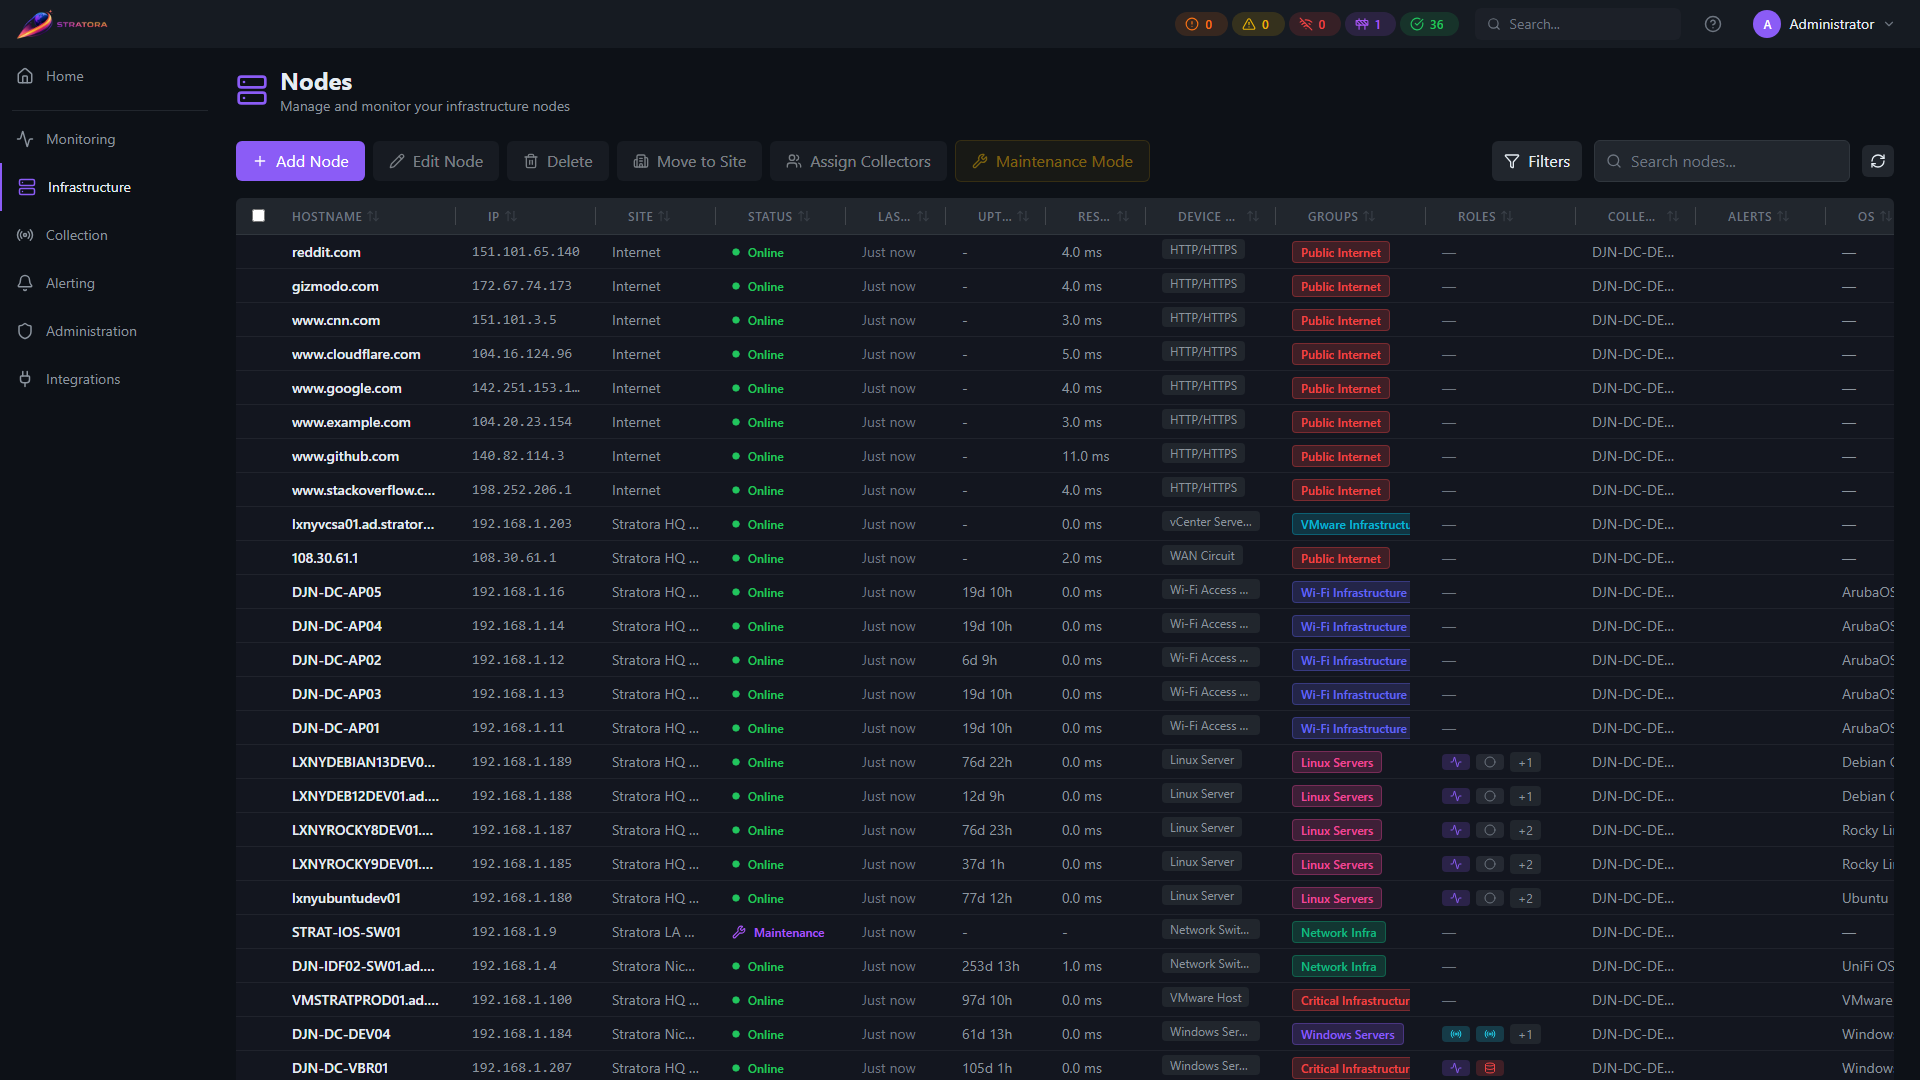The height and width of the screenshot is (1080, 1920).
Task: Open the offline nodes counter badge
Action: pos(1313,24)
